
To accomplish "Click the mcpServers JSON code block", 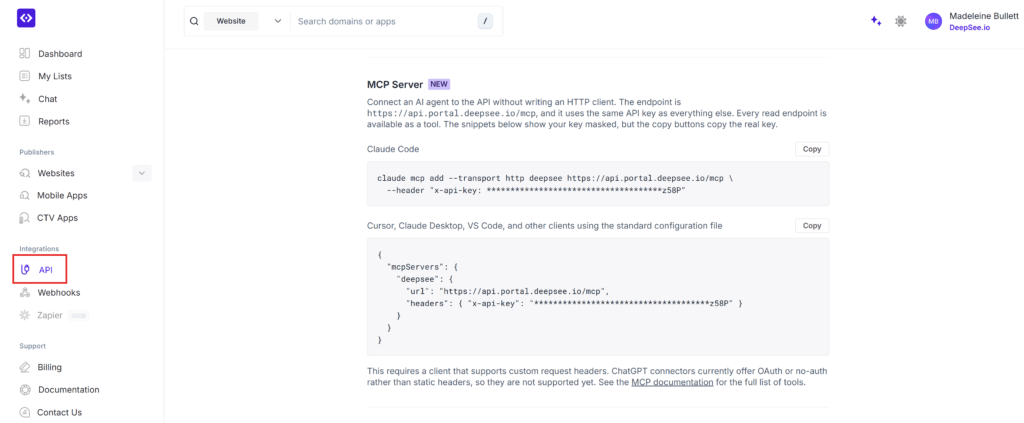I will tap(598, 296).
